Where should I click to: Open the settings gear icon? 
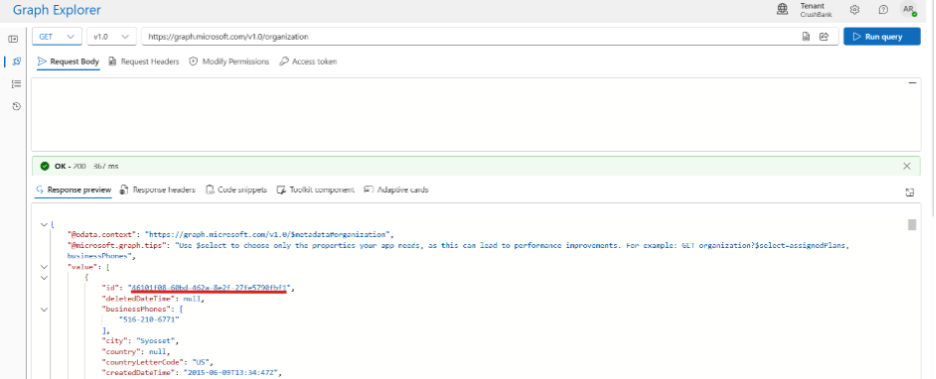pyautogui.click(x=855, y=10)
